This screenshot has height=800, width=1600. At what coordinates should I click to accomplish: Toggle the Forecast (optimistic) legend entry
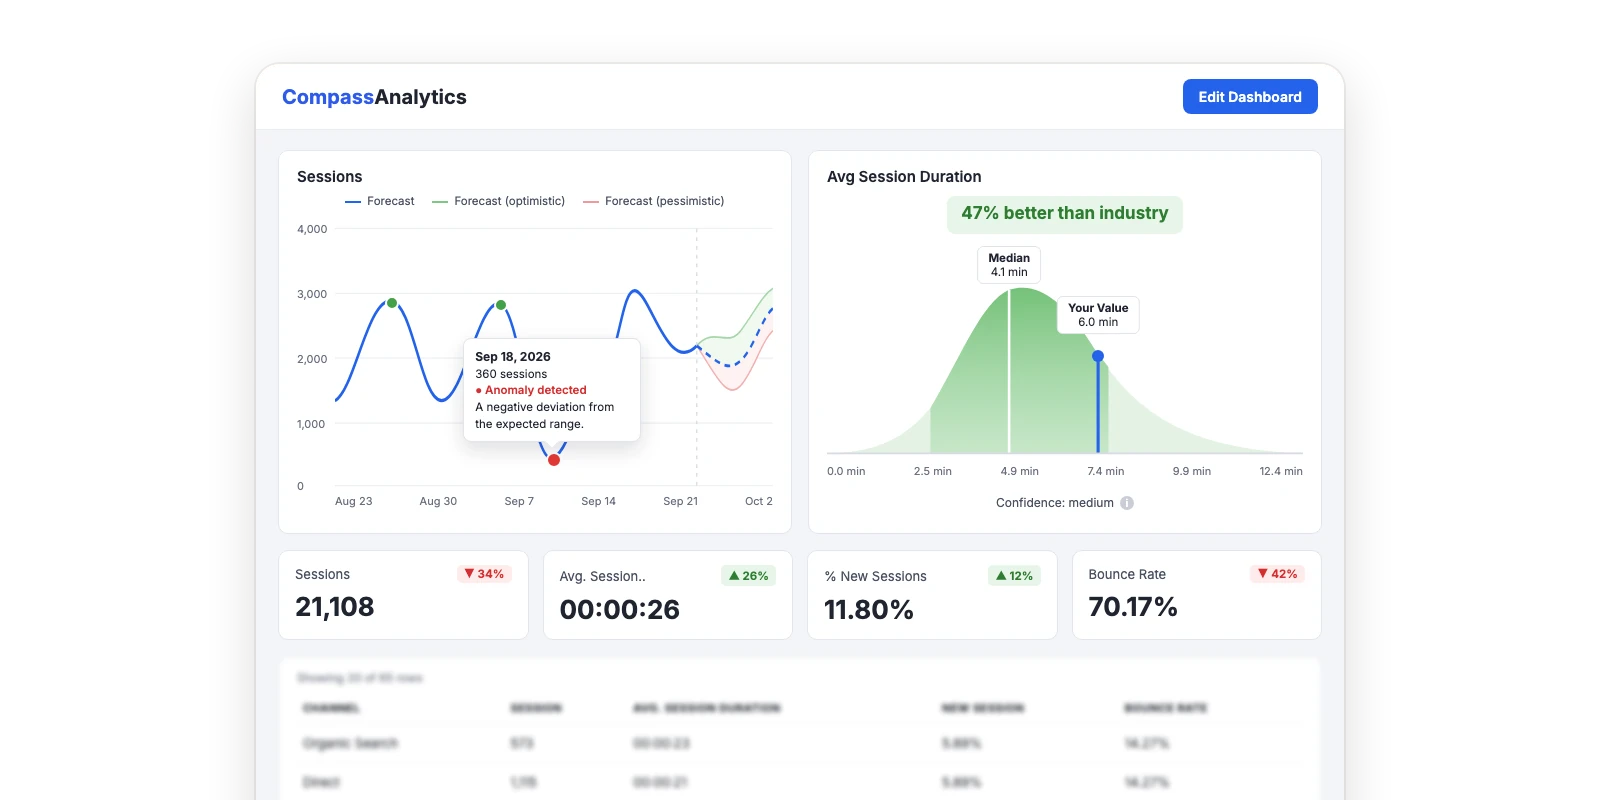(x=499, y=201)
